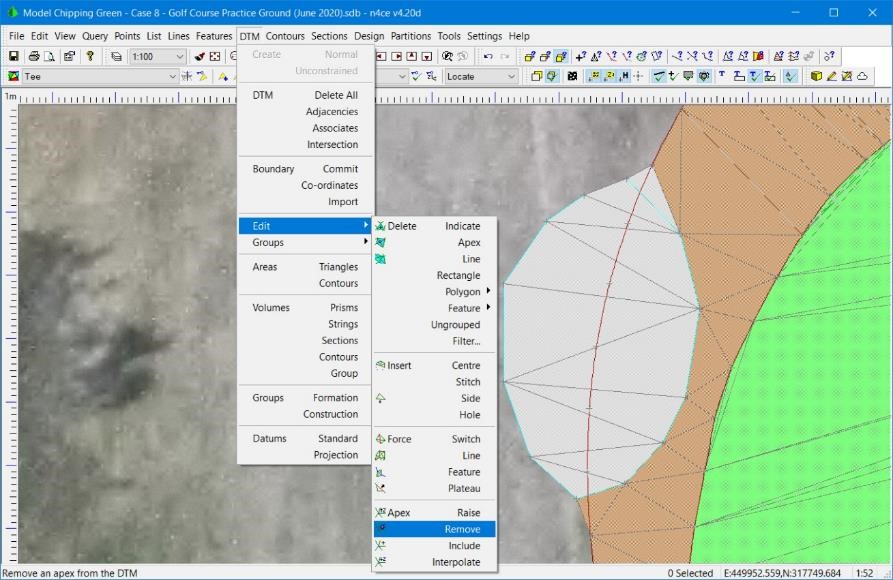
Task: Pan view left with the left-arrow icon
Action: (x=381, y=56)
